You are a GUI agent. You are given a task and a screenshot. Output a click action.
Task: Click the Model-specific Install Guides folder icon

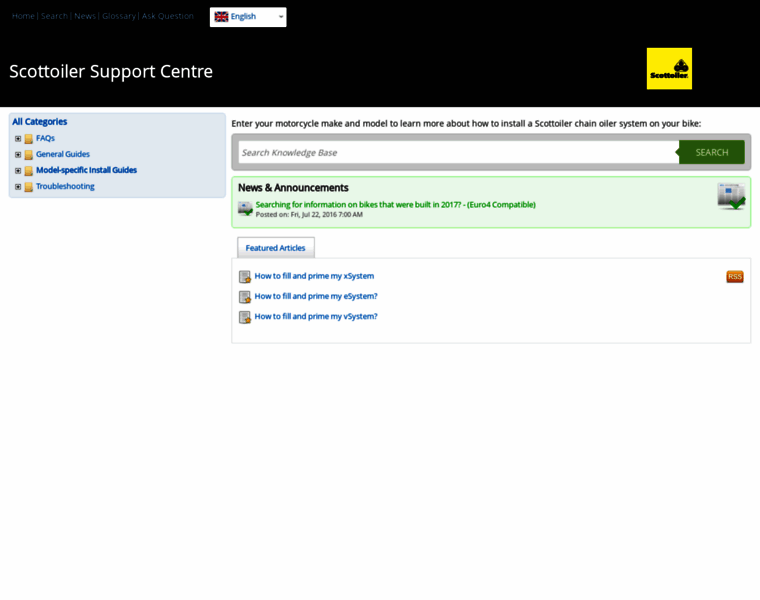[29, 171]
